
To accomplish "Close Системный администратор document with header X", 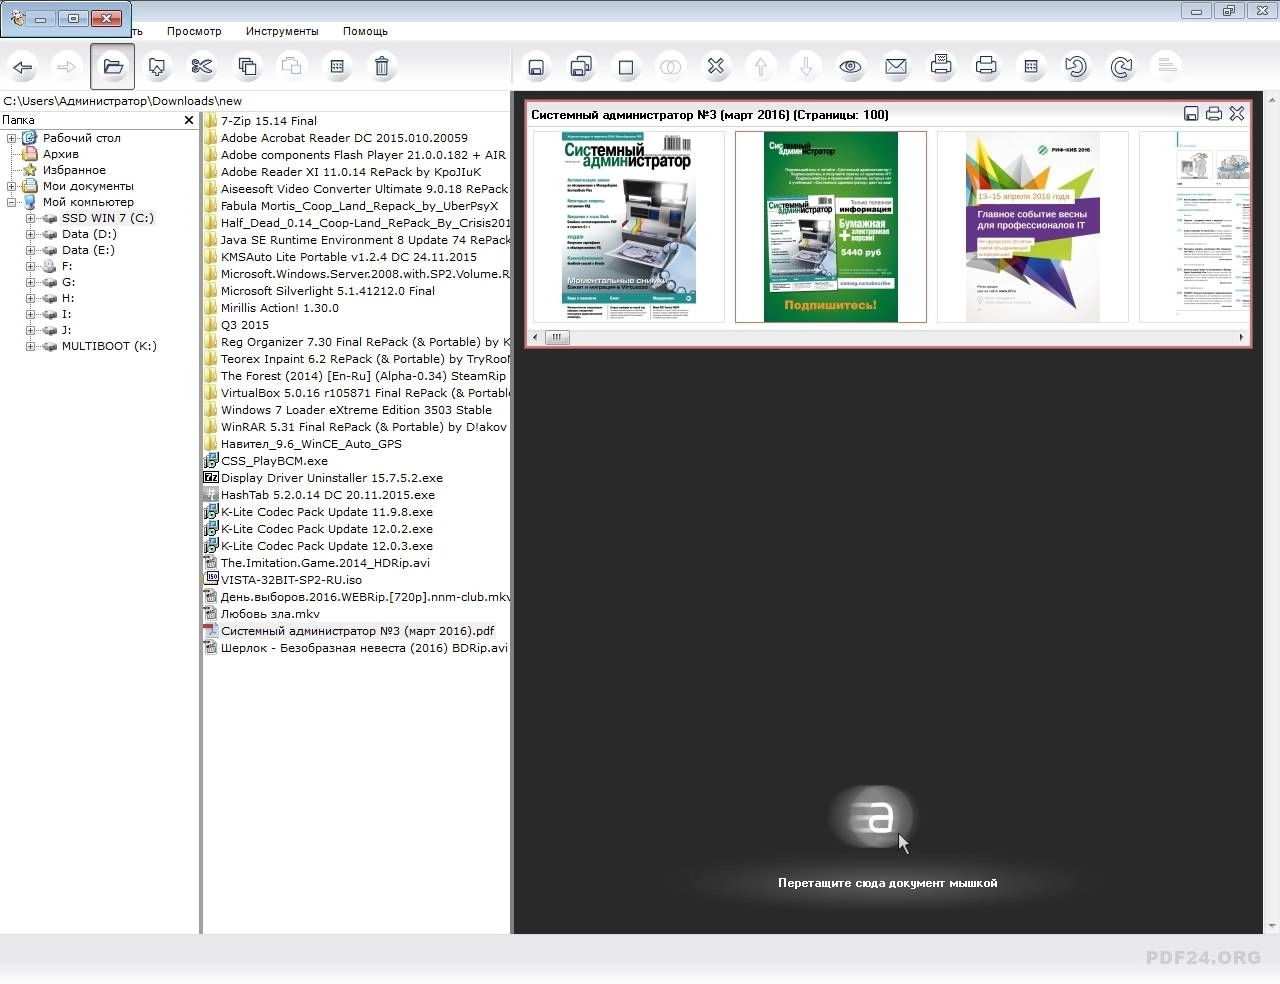I will coord(1237,114).
